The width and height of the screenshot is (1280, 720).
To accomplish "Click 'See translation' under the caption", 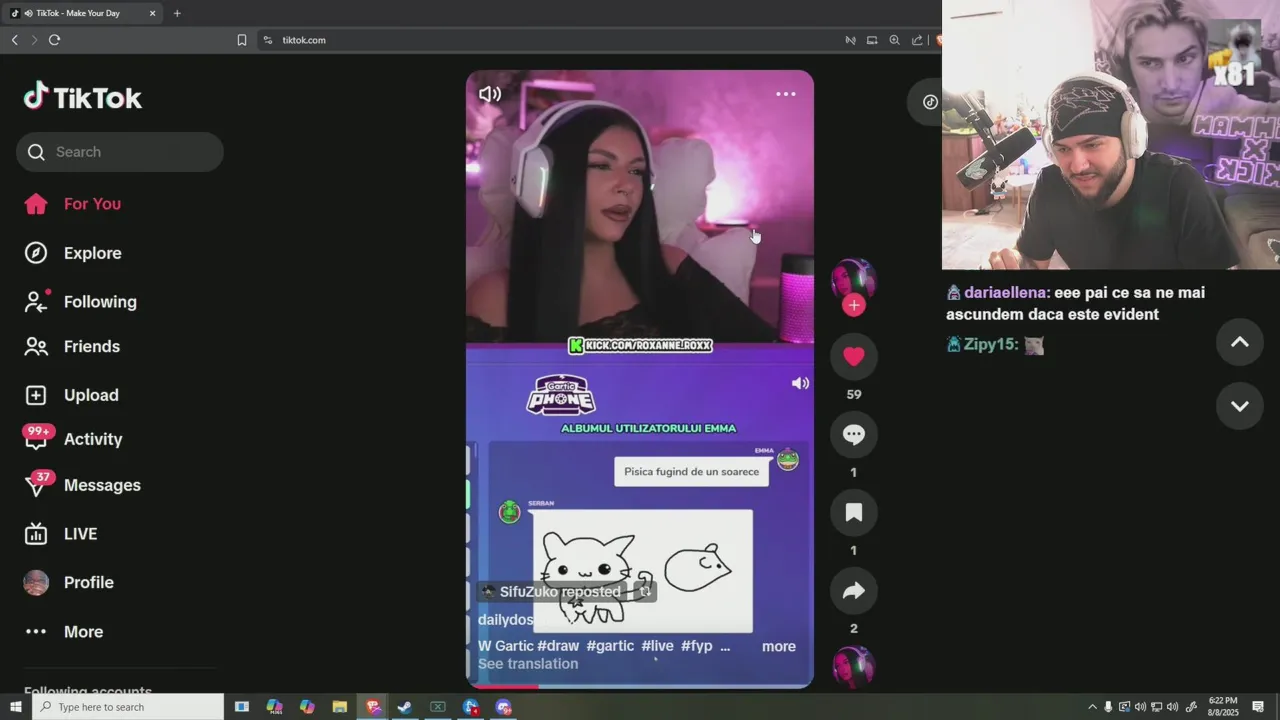I will click(x=528, y=664).
